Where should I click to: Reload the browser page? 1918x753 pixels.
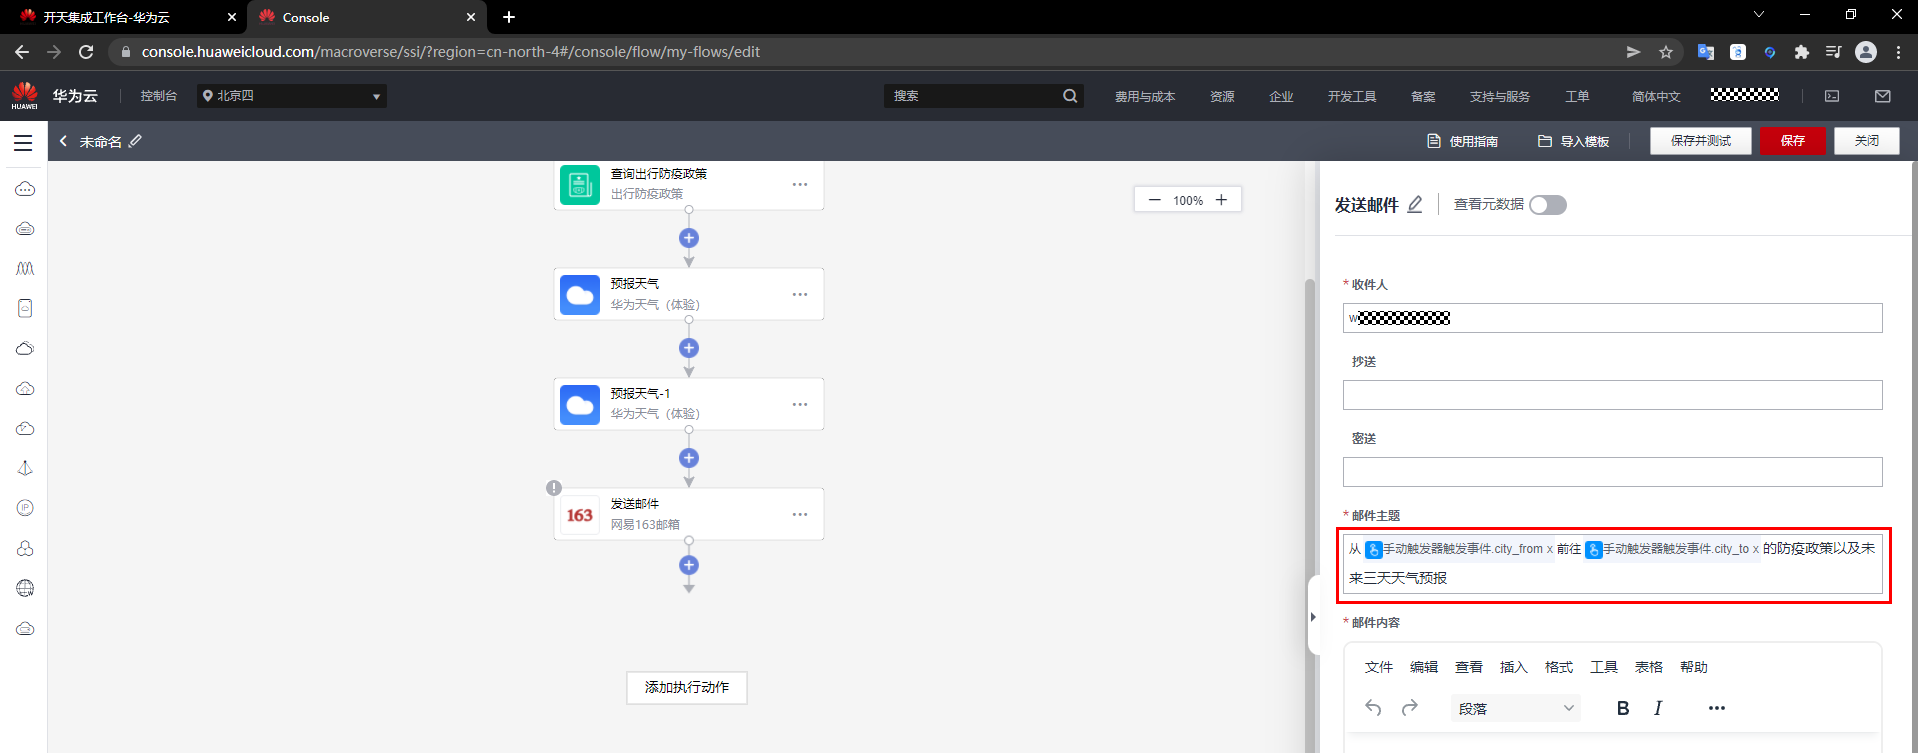(x=86, y=52)
